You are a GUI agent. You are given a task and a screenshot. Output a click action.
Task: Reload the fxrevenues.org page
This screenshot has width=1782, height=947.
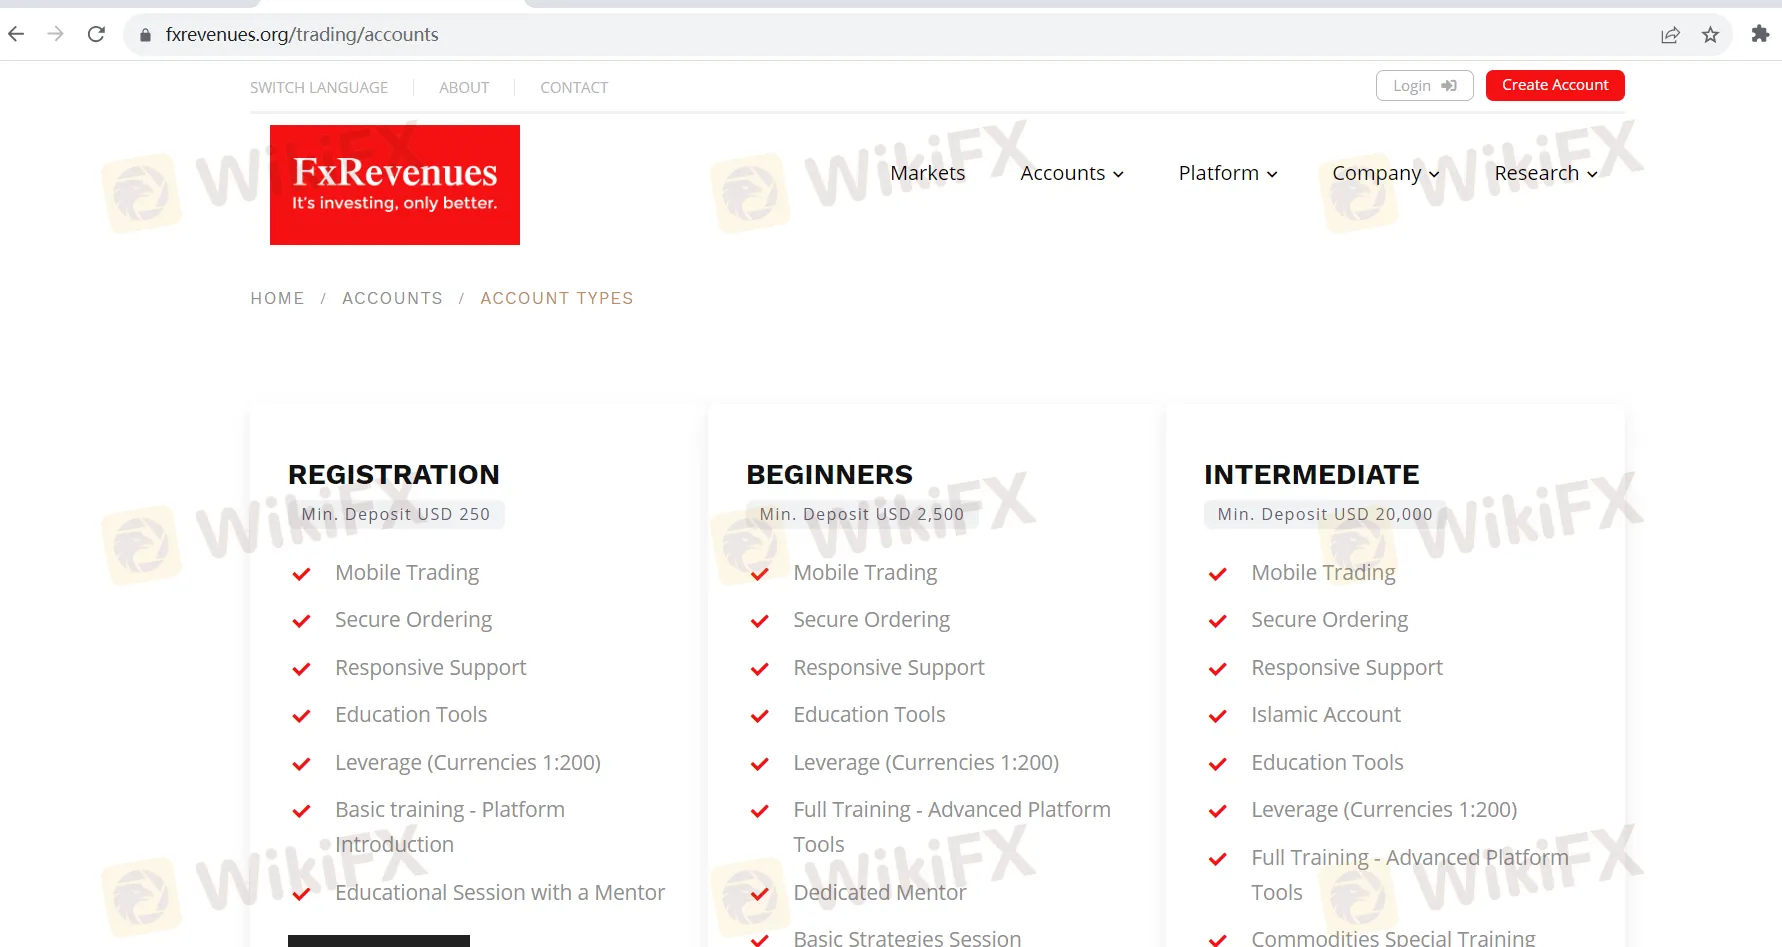click(x=96, y=34)
